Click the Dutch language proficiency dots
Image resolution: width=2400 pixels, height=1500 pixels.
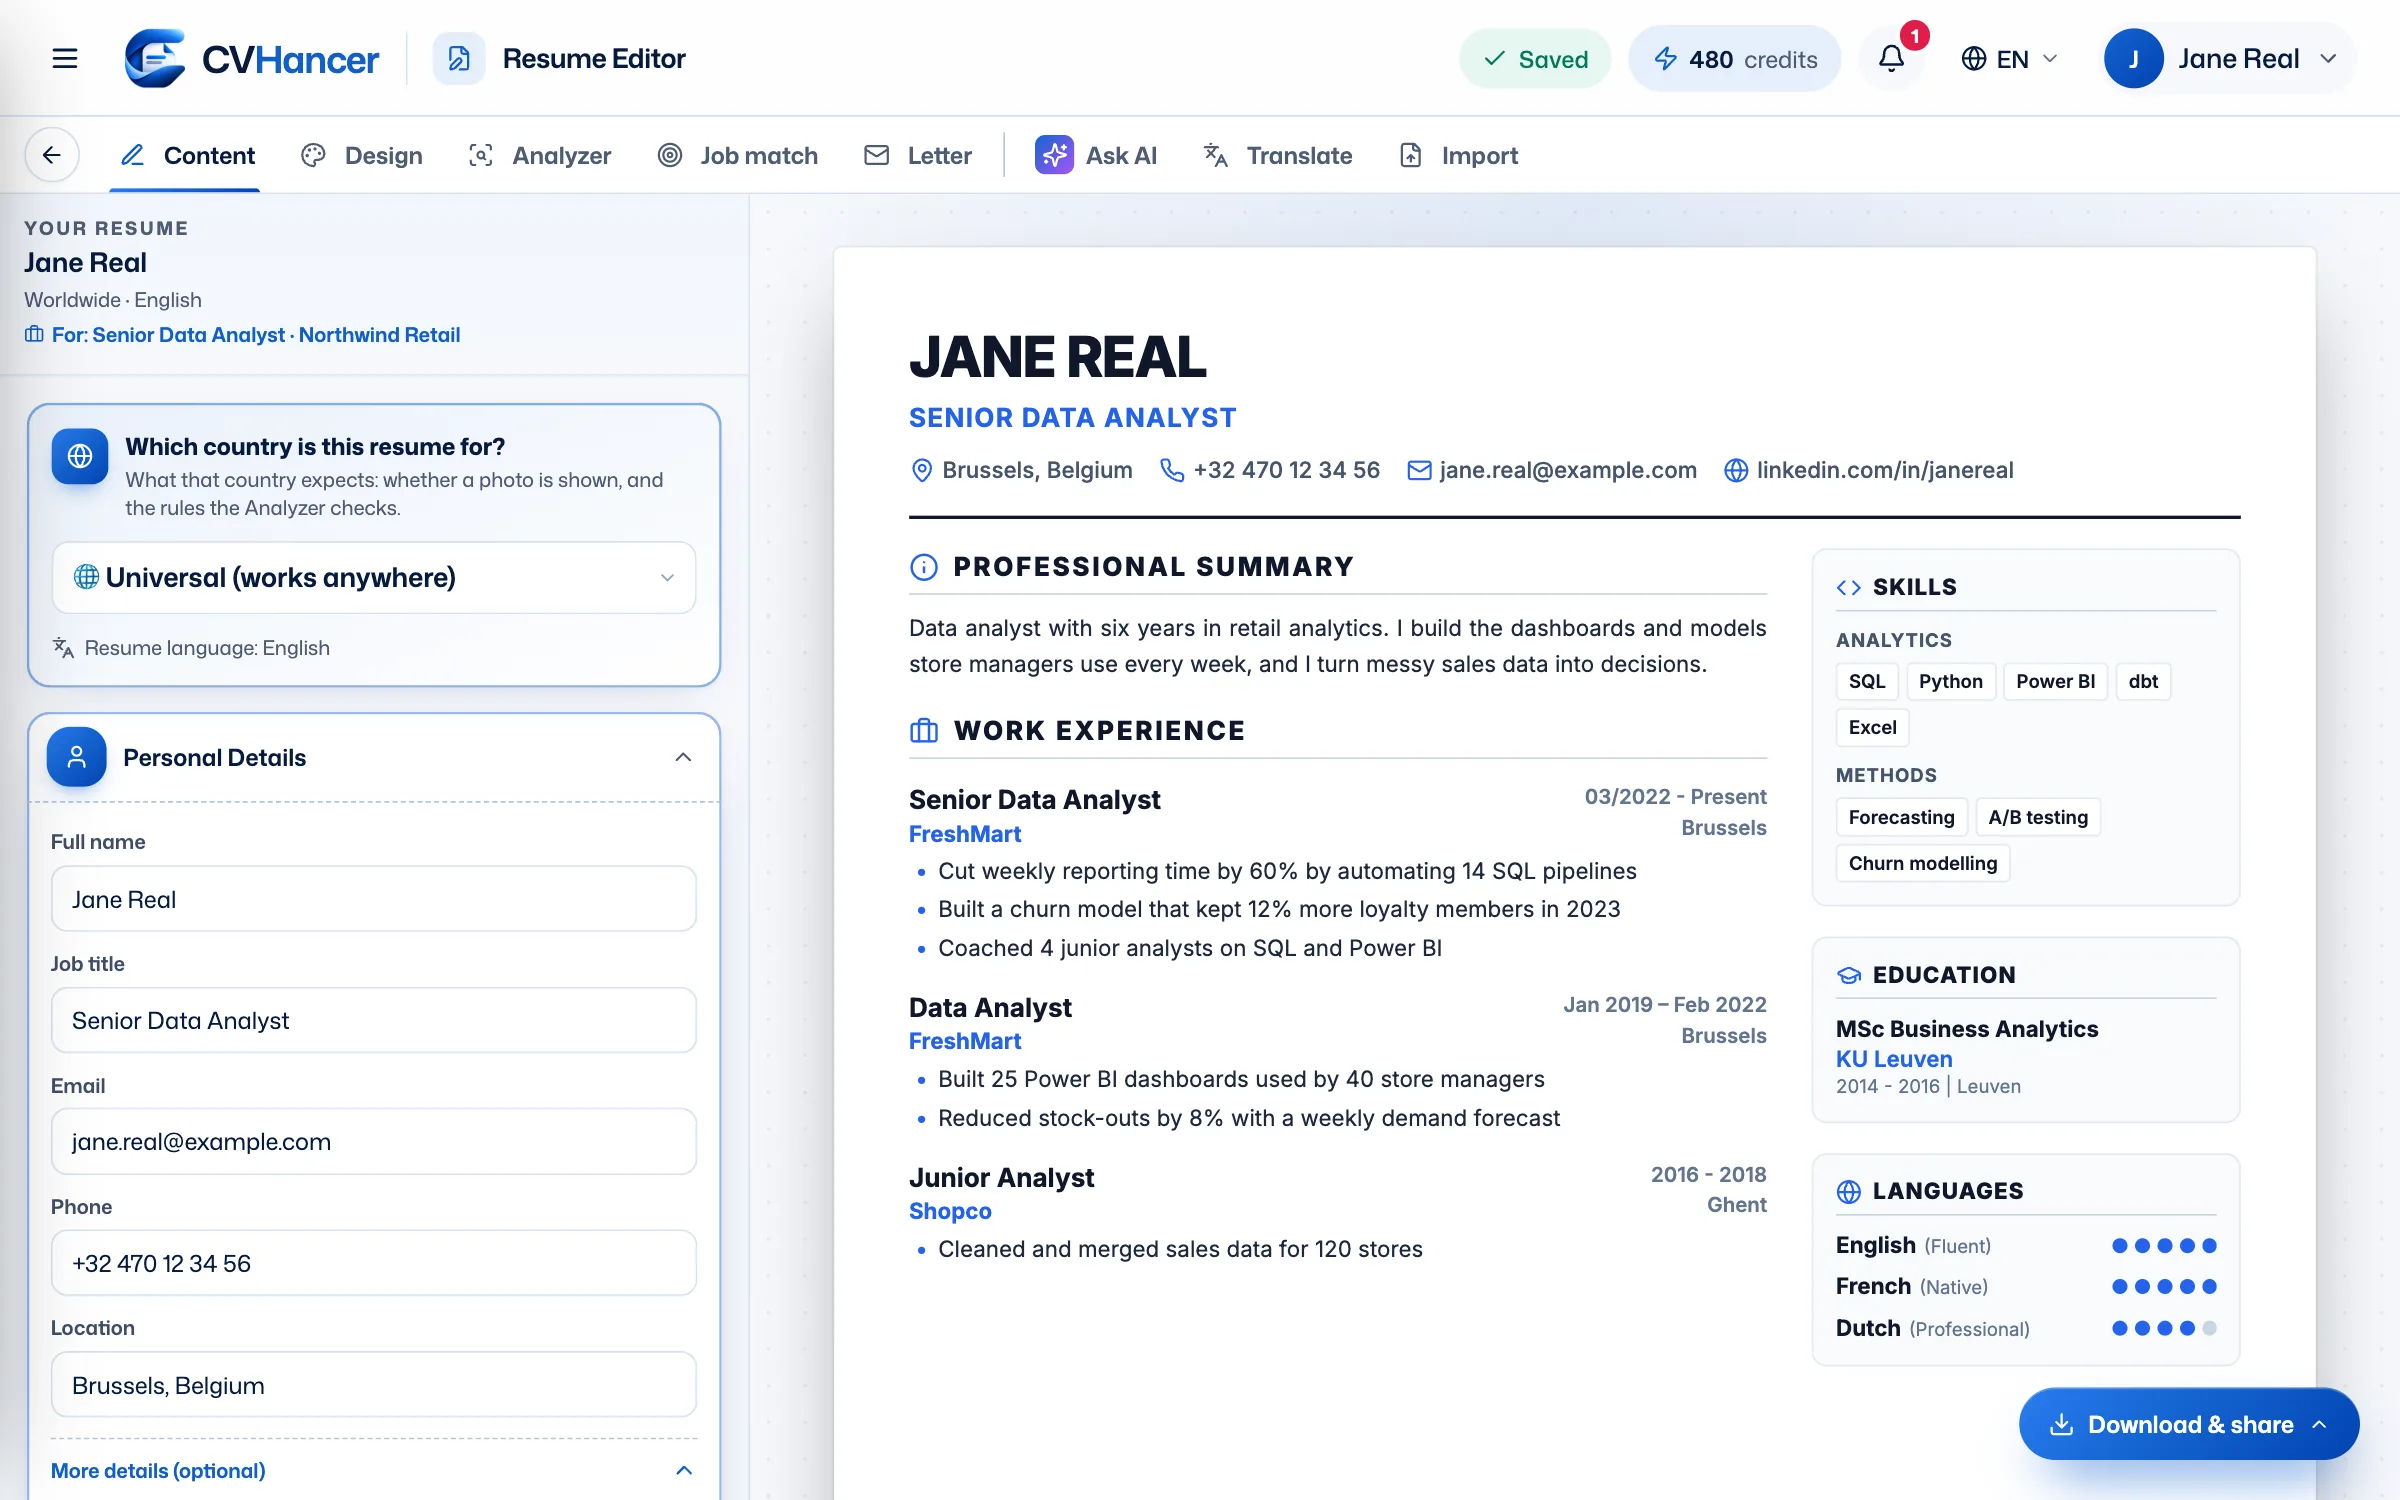(2164, 1328)
